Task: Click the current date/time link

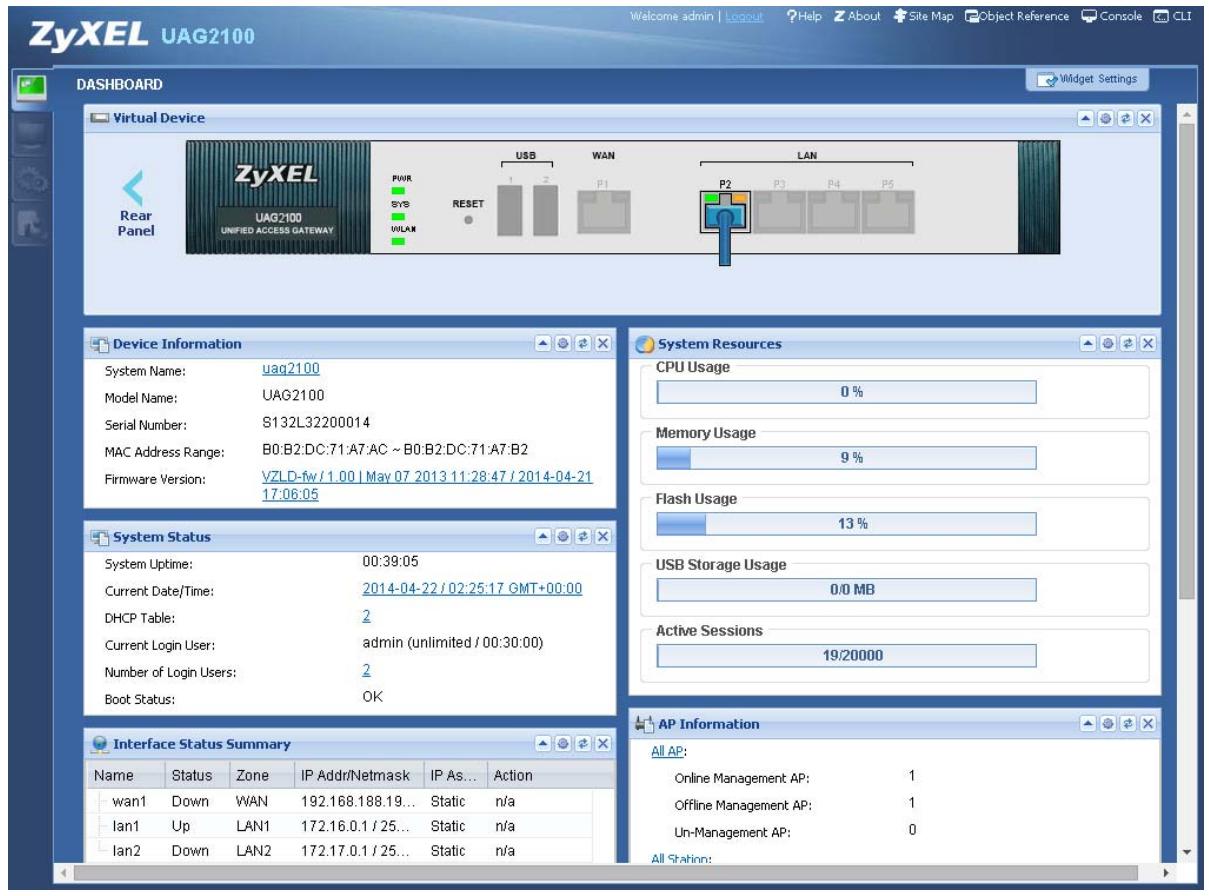Action: click(472, 589)
